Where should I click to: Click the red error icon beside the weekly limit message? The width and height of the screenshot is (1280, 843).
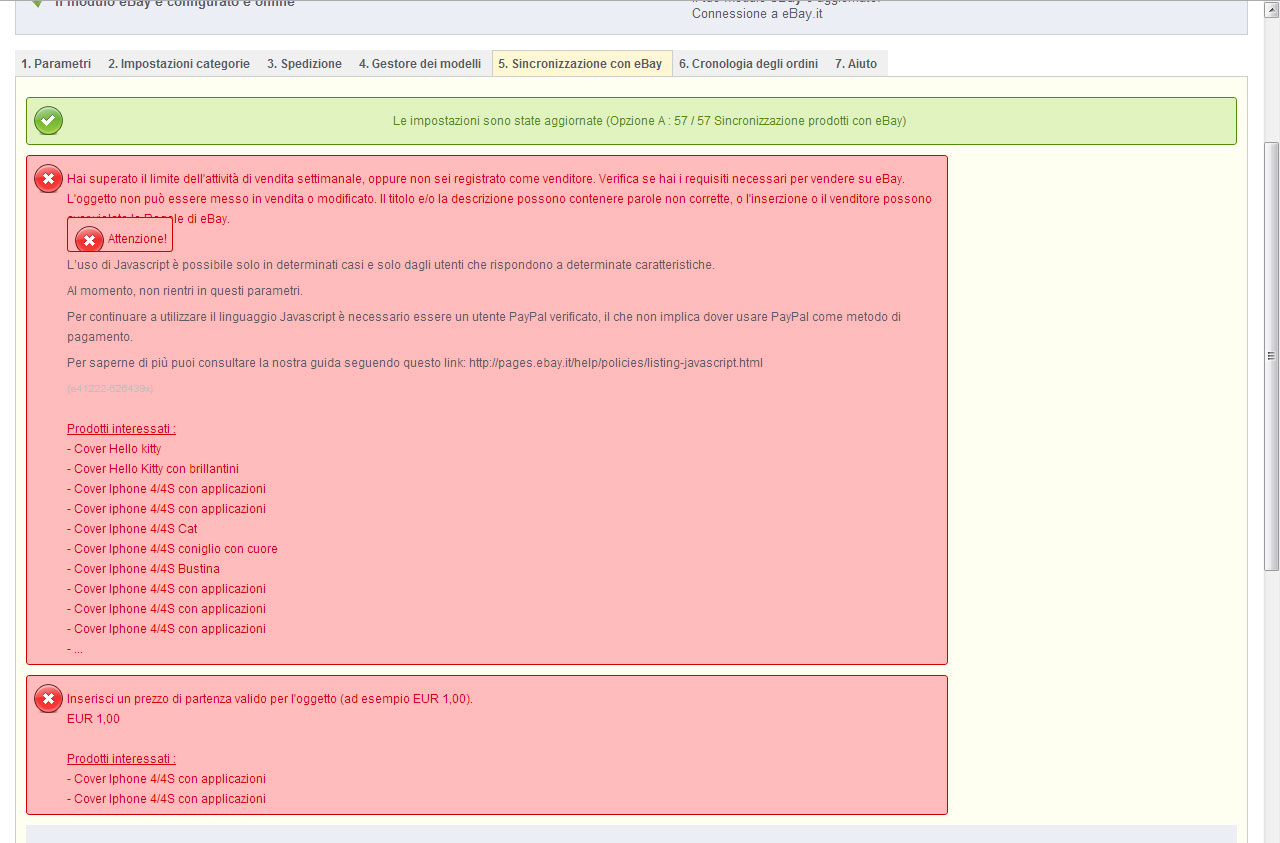[48, 179]
